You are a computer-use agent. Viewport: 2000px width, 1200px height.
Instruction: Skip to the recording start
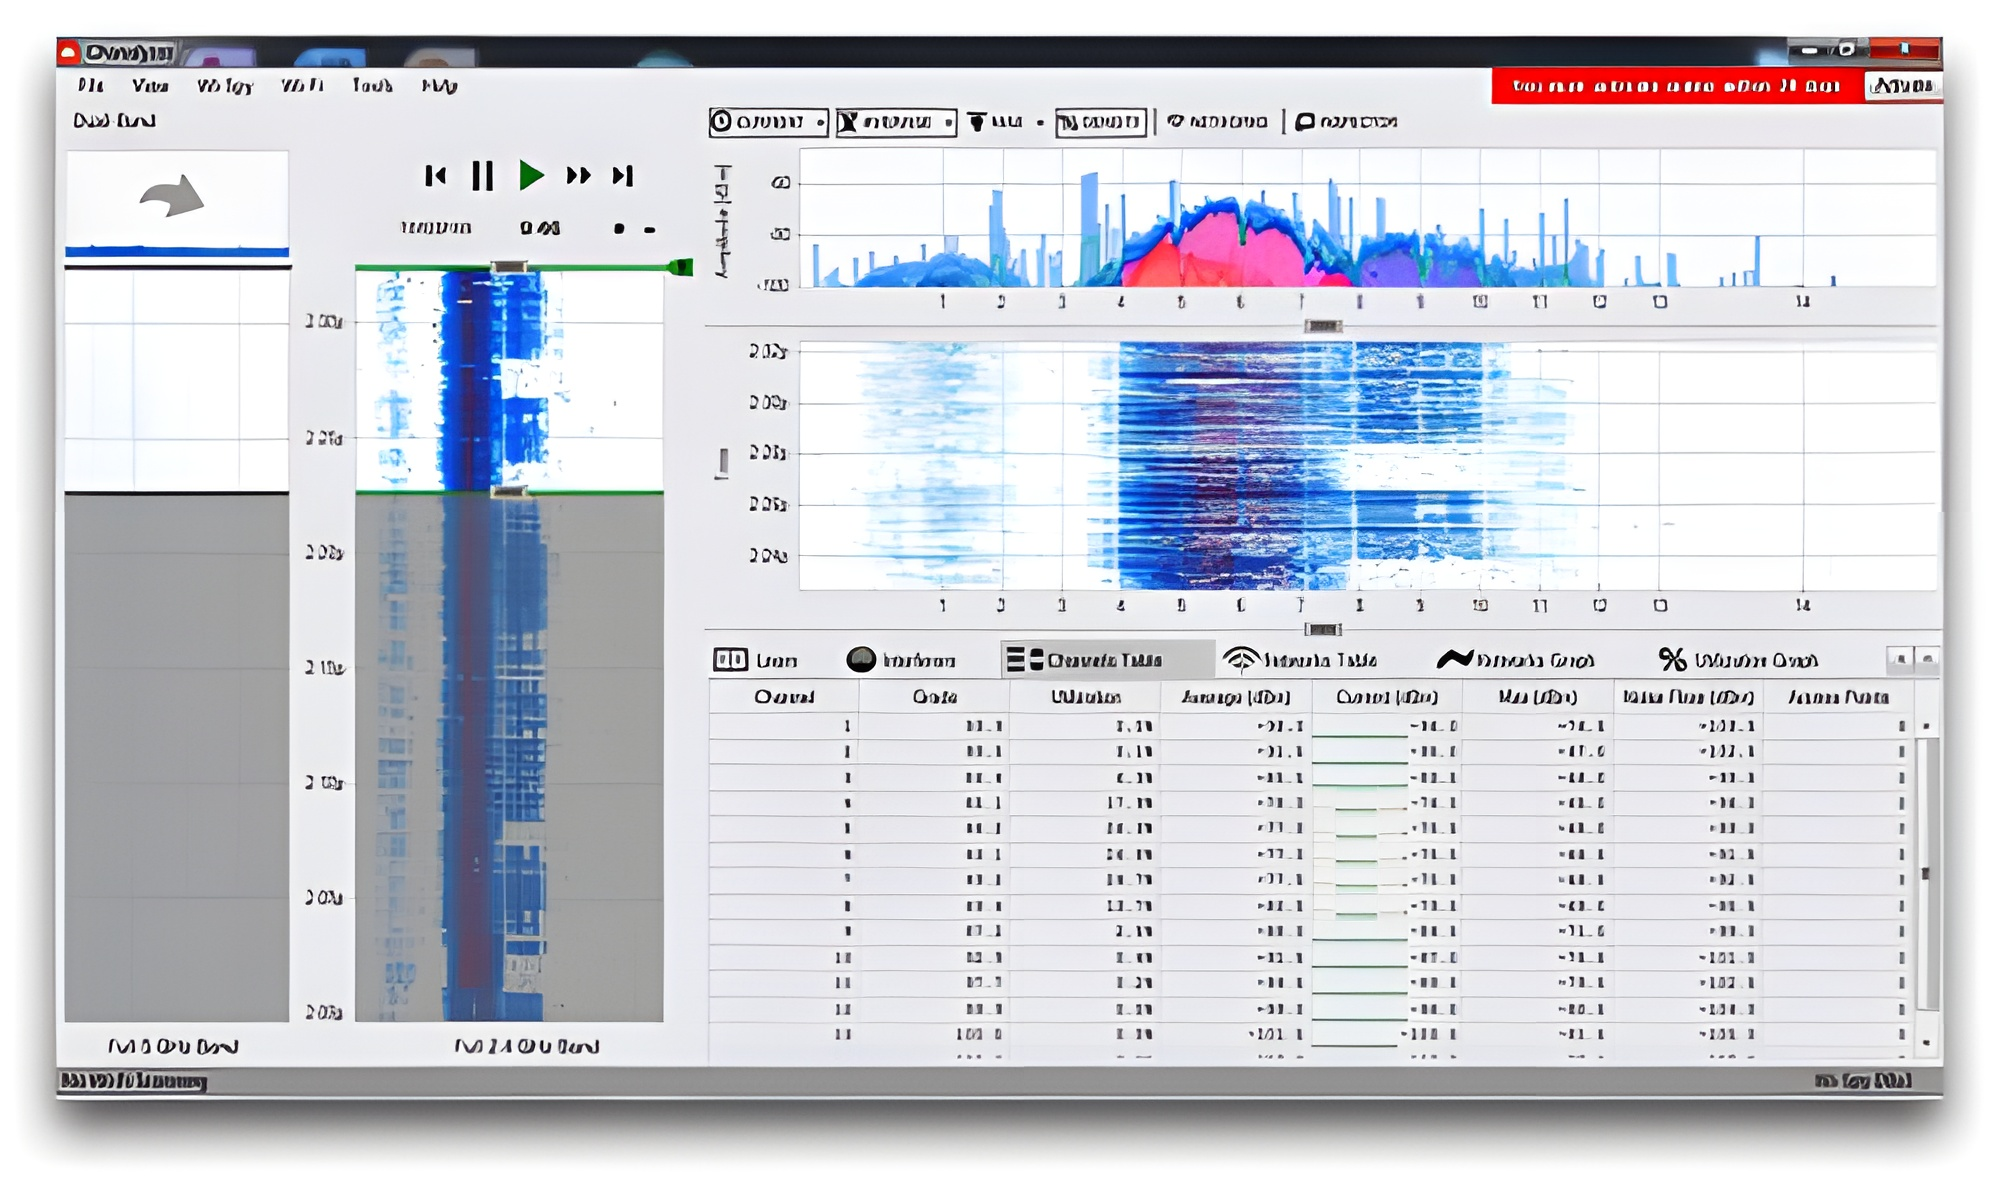435,176
